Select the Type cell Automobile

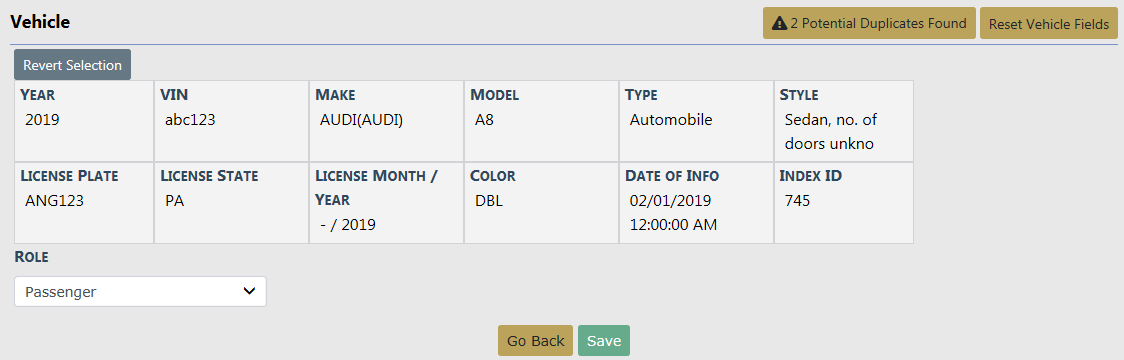click(x=696, y=121)
